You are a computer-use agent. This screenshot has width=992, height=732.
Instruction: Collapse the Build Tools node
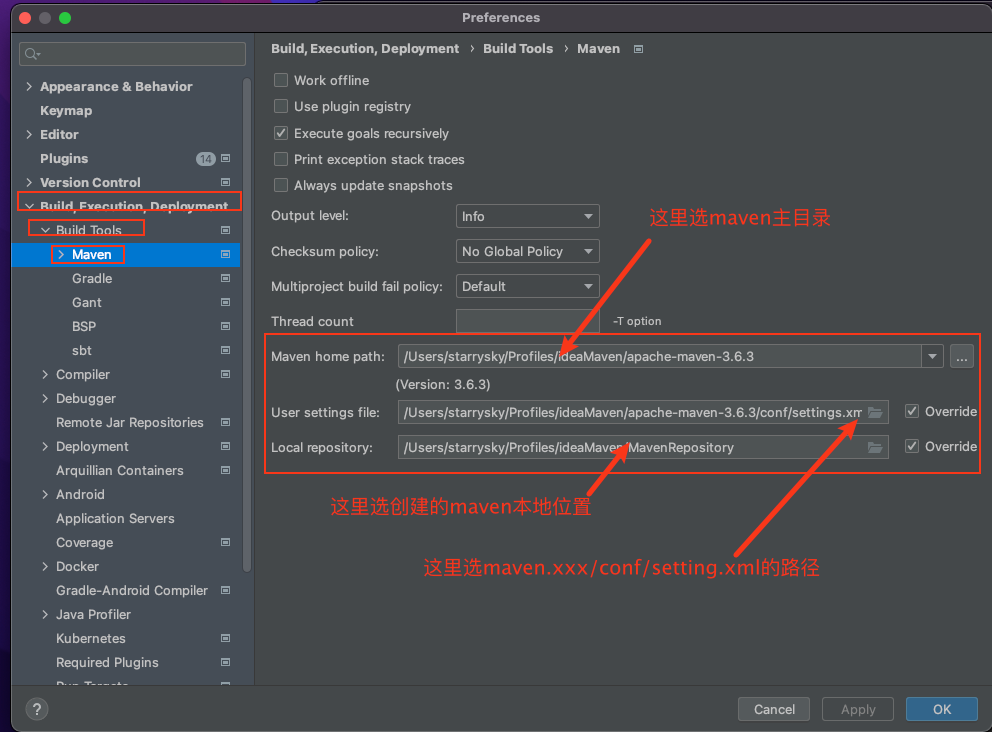pyautogui.click(x=45, y=230)
